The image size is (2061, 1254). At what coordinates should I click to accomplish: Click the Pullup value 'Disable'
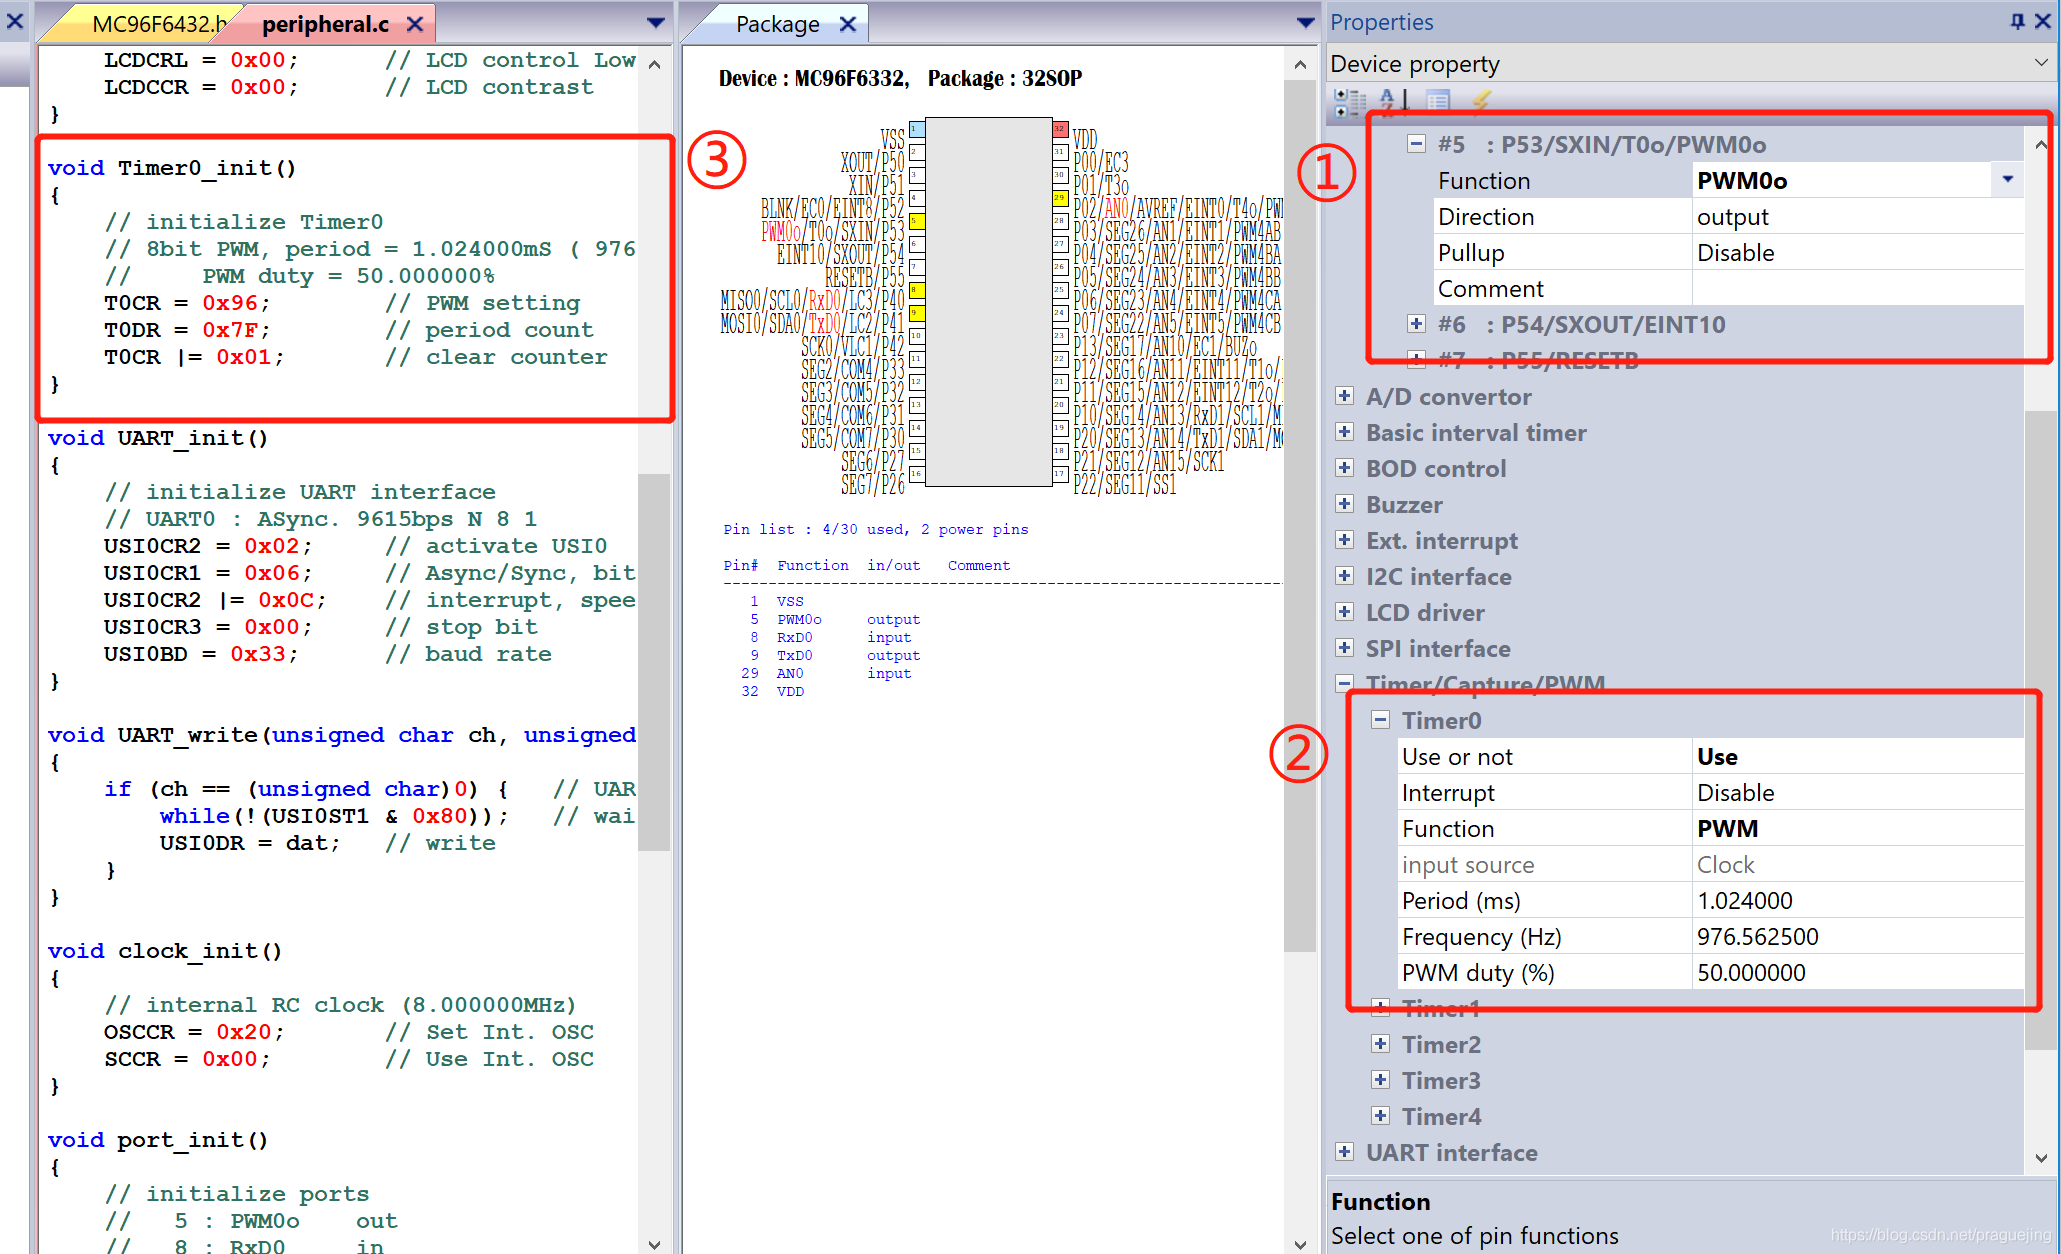coord(1857,252)
